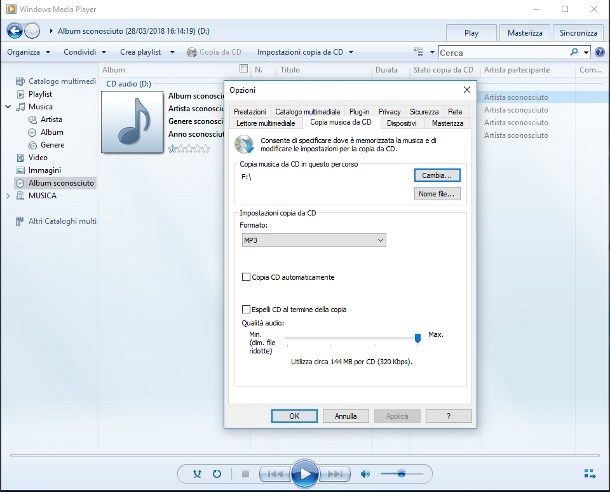The width and height of the screenshot is (610, 492).
Task: Expand the MUSICA drive node
Action: click(x=8, y=196)
